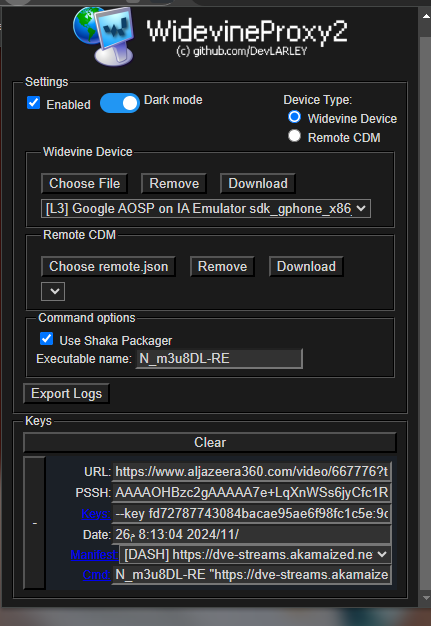
Task: Uncheck Use Shaka Packager option
Action: pyautogui.click(x=47, y=339)
